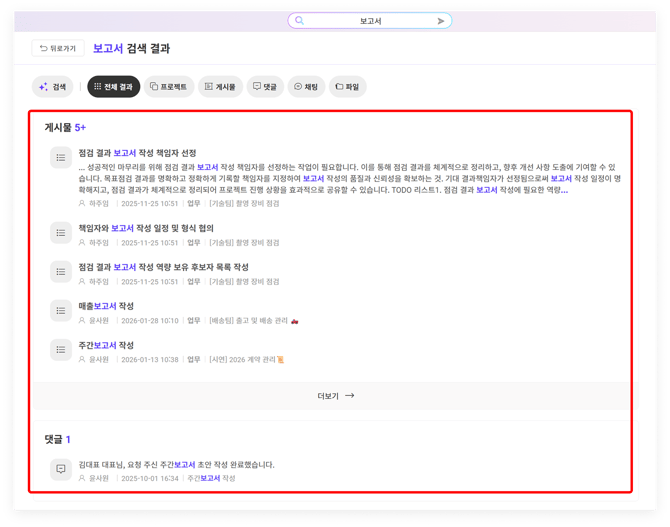Click list icon beside 후보자 목록 작성 post
Image resolution: width=670 pixels, height=527 pixels.
point(60,272)
